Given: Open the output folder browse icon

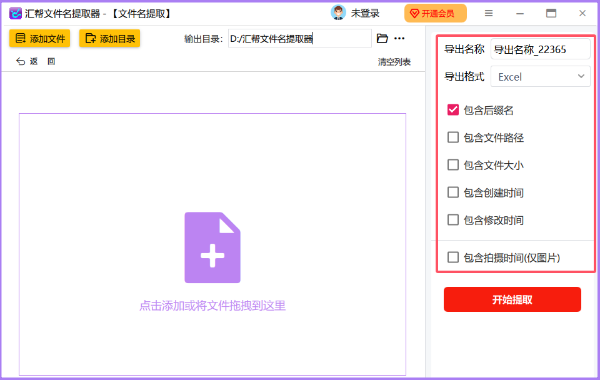Looking at the screenshot, I should click(x=382, y=38).
